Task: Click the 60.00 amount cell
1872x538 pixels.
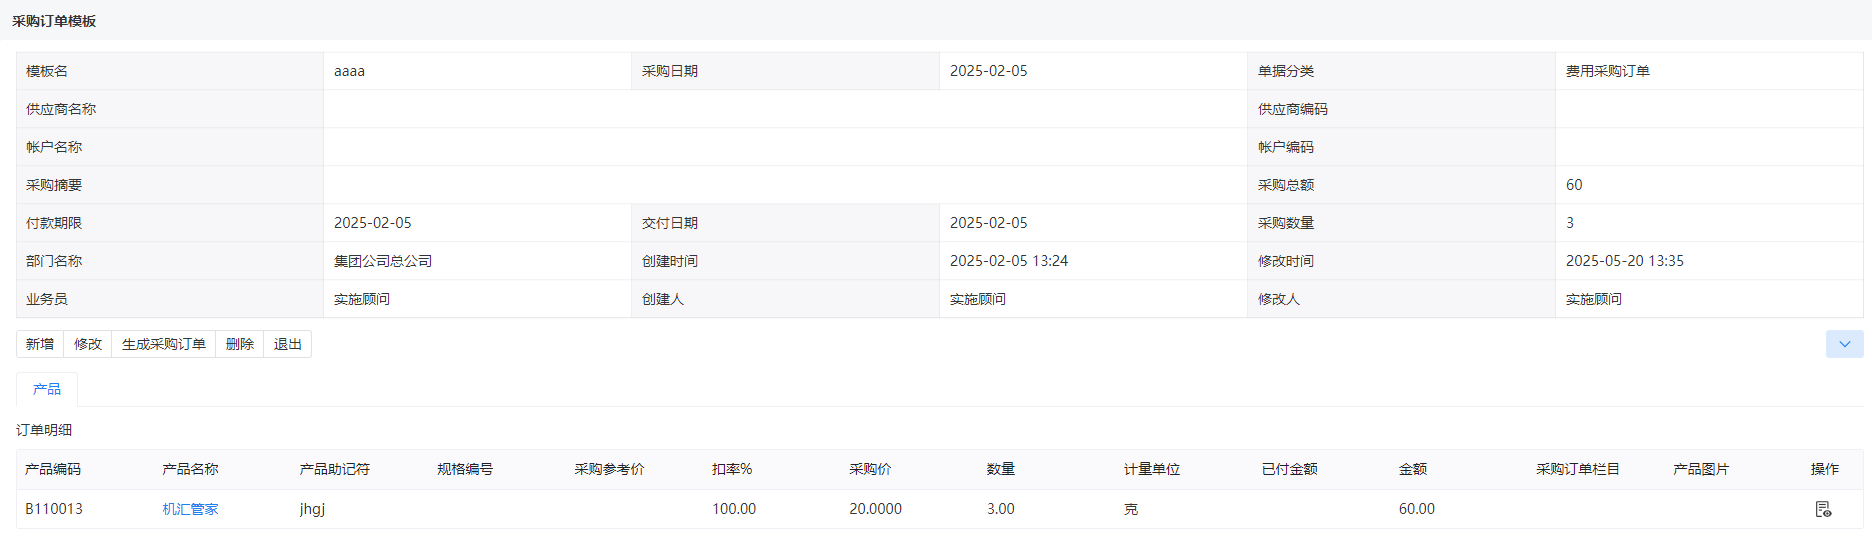Action: click(1417, 509)
